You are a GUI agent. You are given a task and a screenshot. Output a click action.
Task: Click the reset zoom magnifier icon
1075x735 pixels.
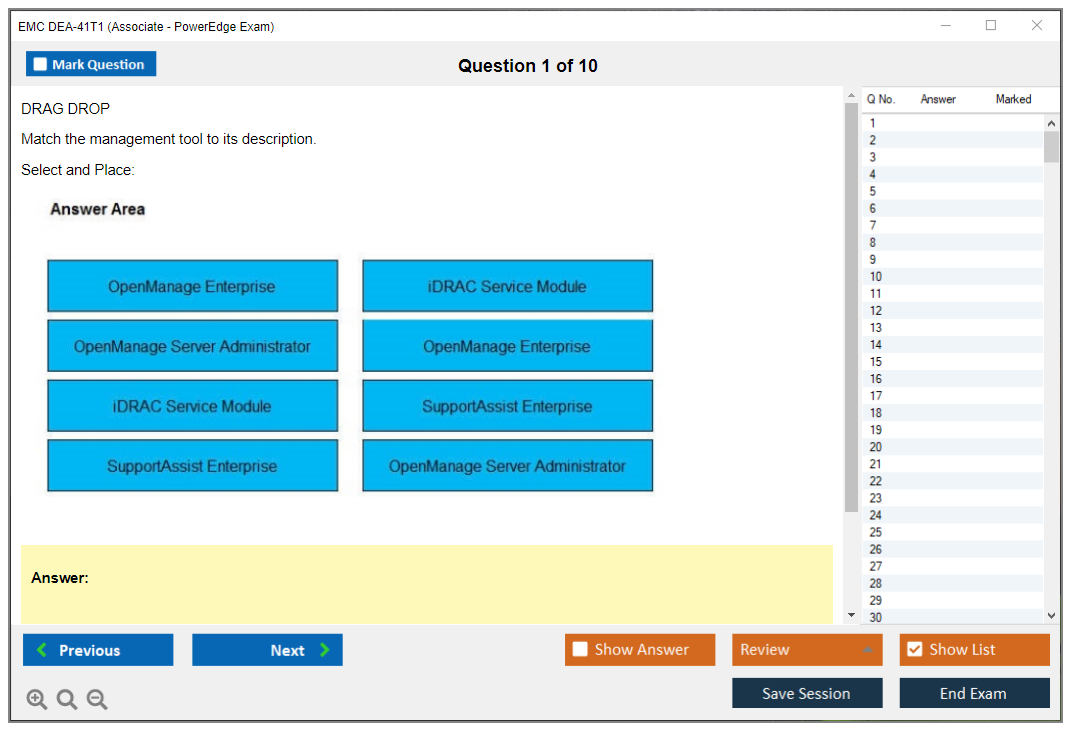[x=67, y=700]
